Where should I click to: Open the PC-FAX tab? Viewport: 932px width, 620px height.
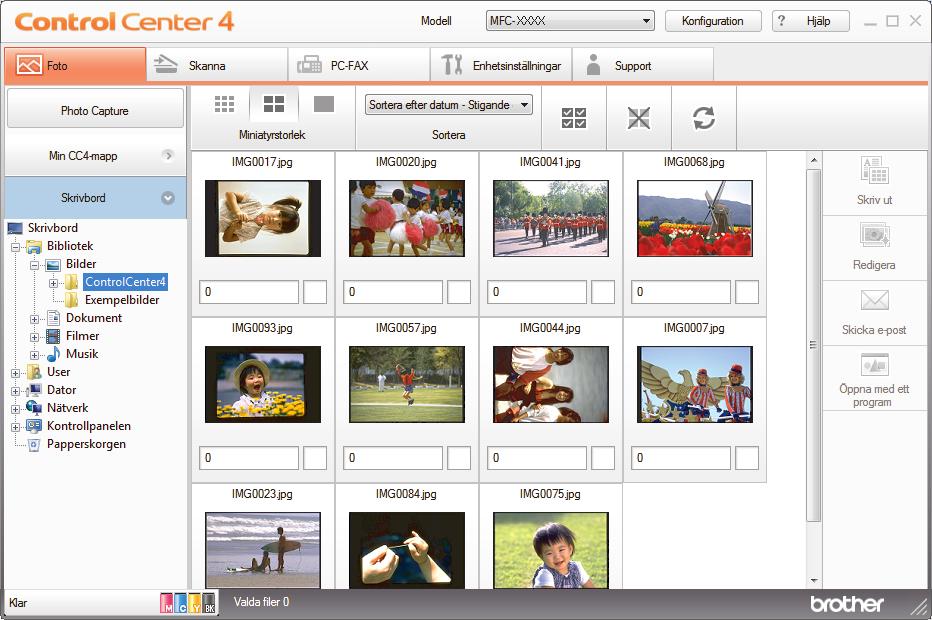coord(359,65)
